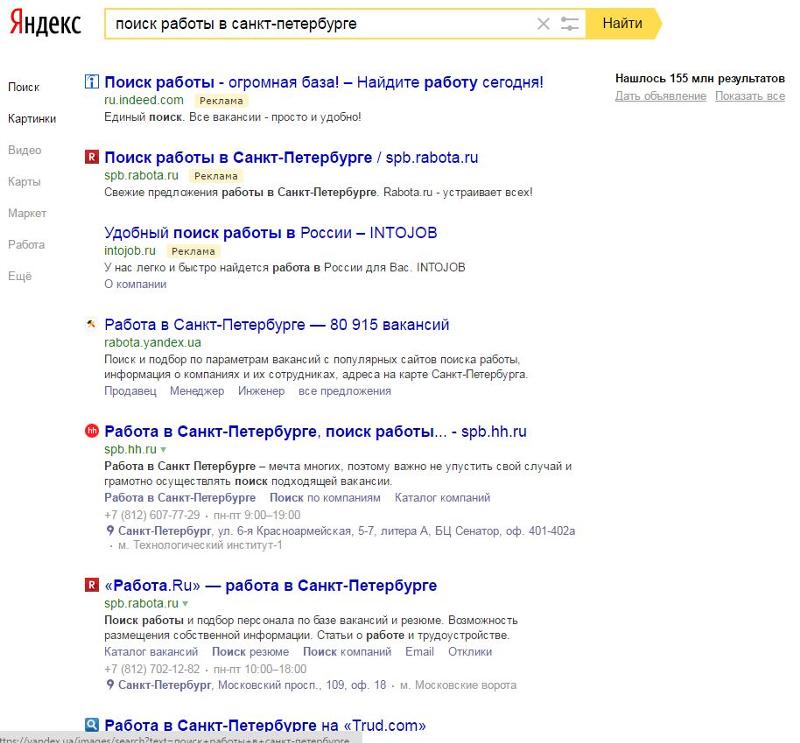Open '«Работа.Ru» — работа в Санкт-Петербурге' title

[271, 585]
